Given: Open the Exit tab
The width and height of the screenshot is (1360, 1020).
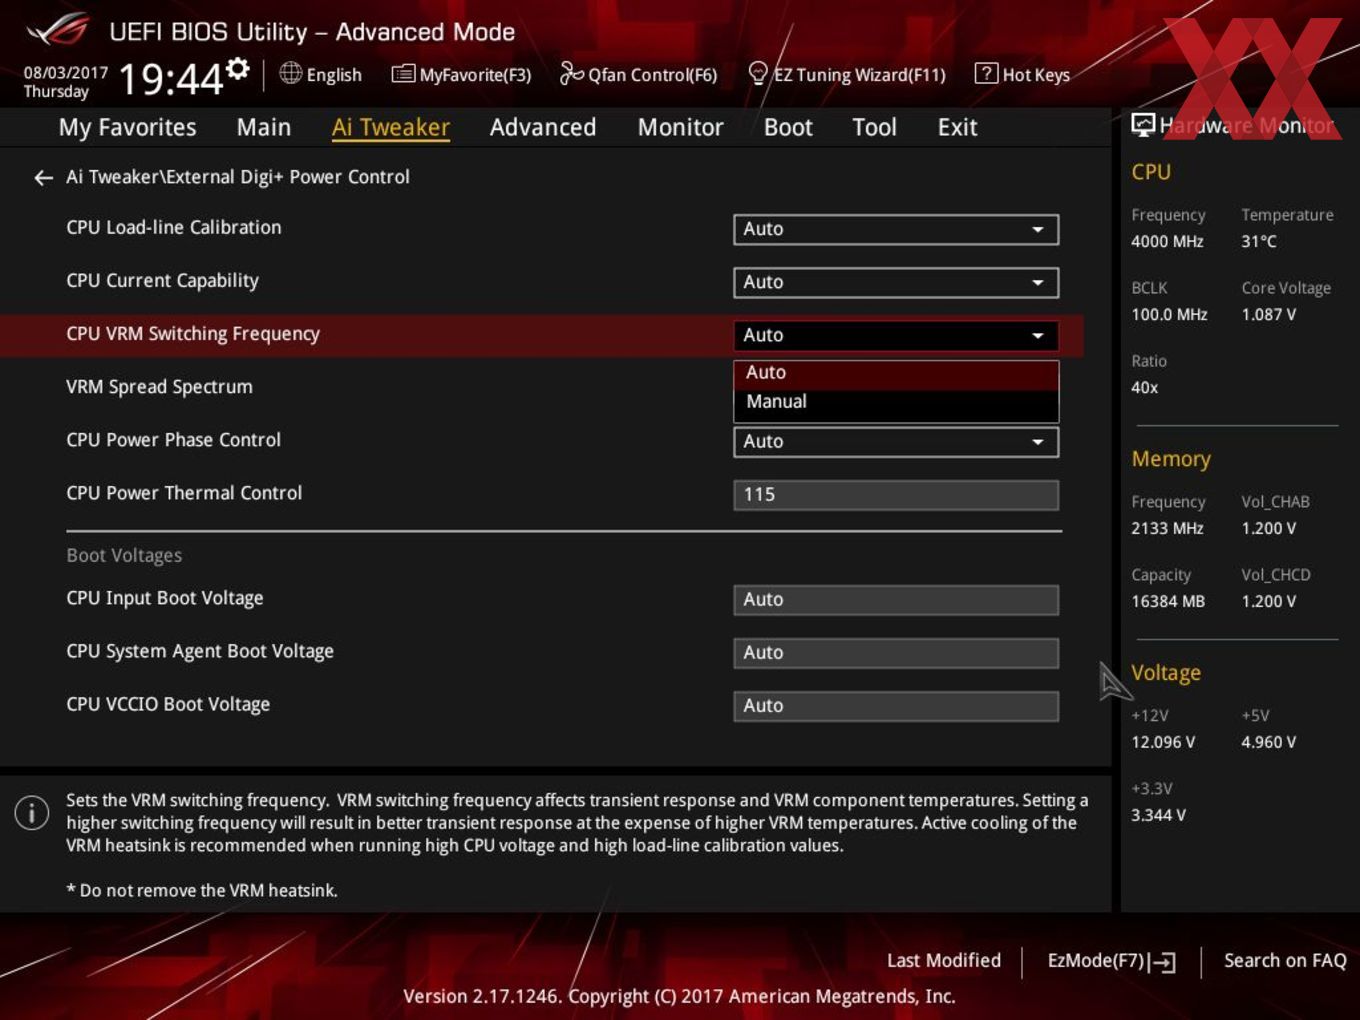Looking at the screenshot, I should (957, 127).
